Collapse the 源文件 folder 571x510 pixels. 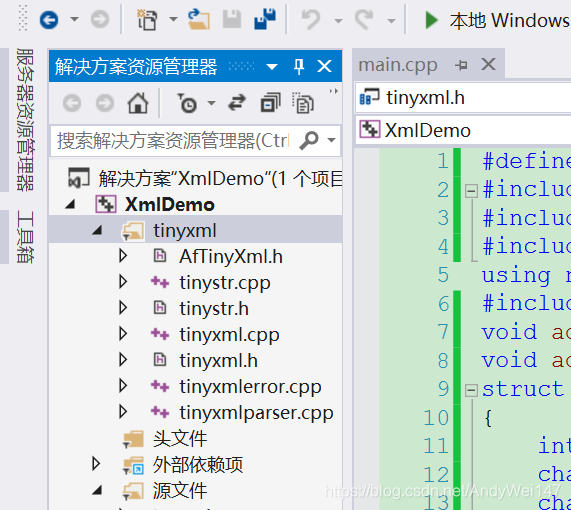(97, 490)
